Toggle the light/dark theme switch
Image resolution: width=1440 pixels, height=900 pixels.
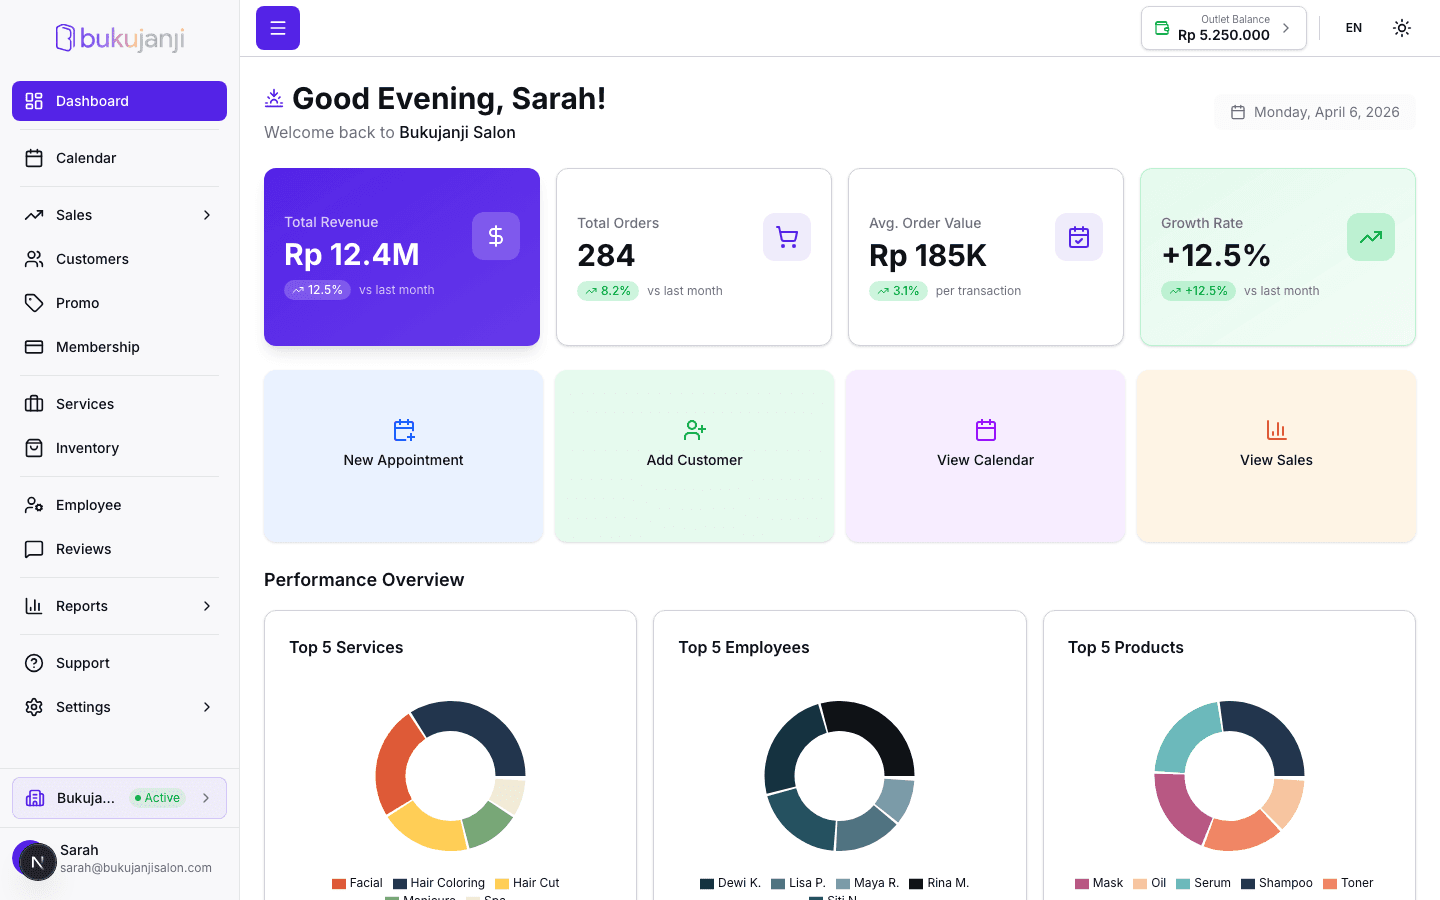coord(1401,27)
